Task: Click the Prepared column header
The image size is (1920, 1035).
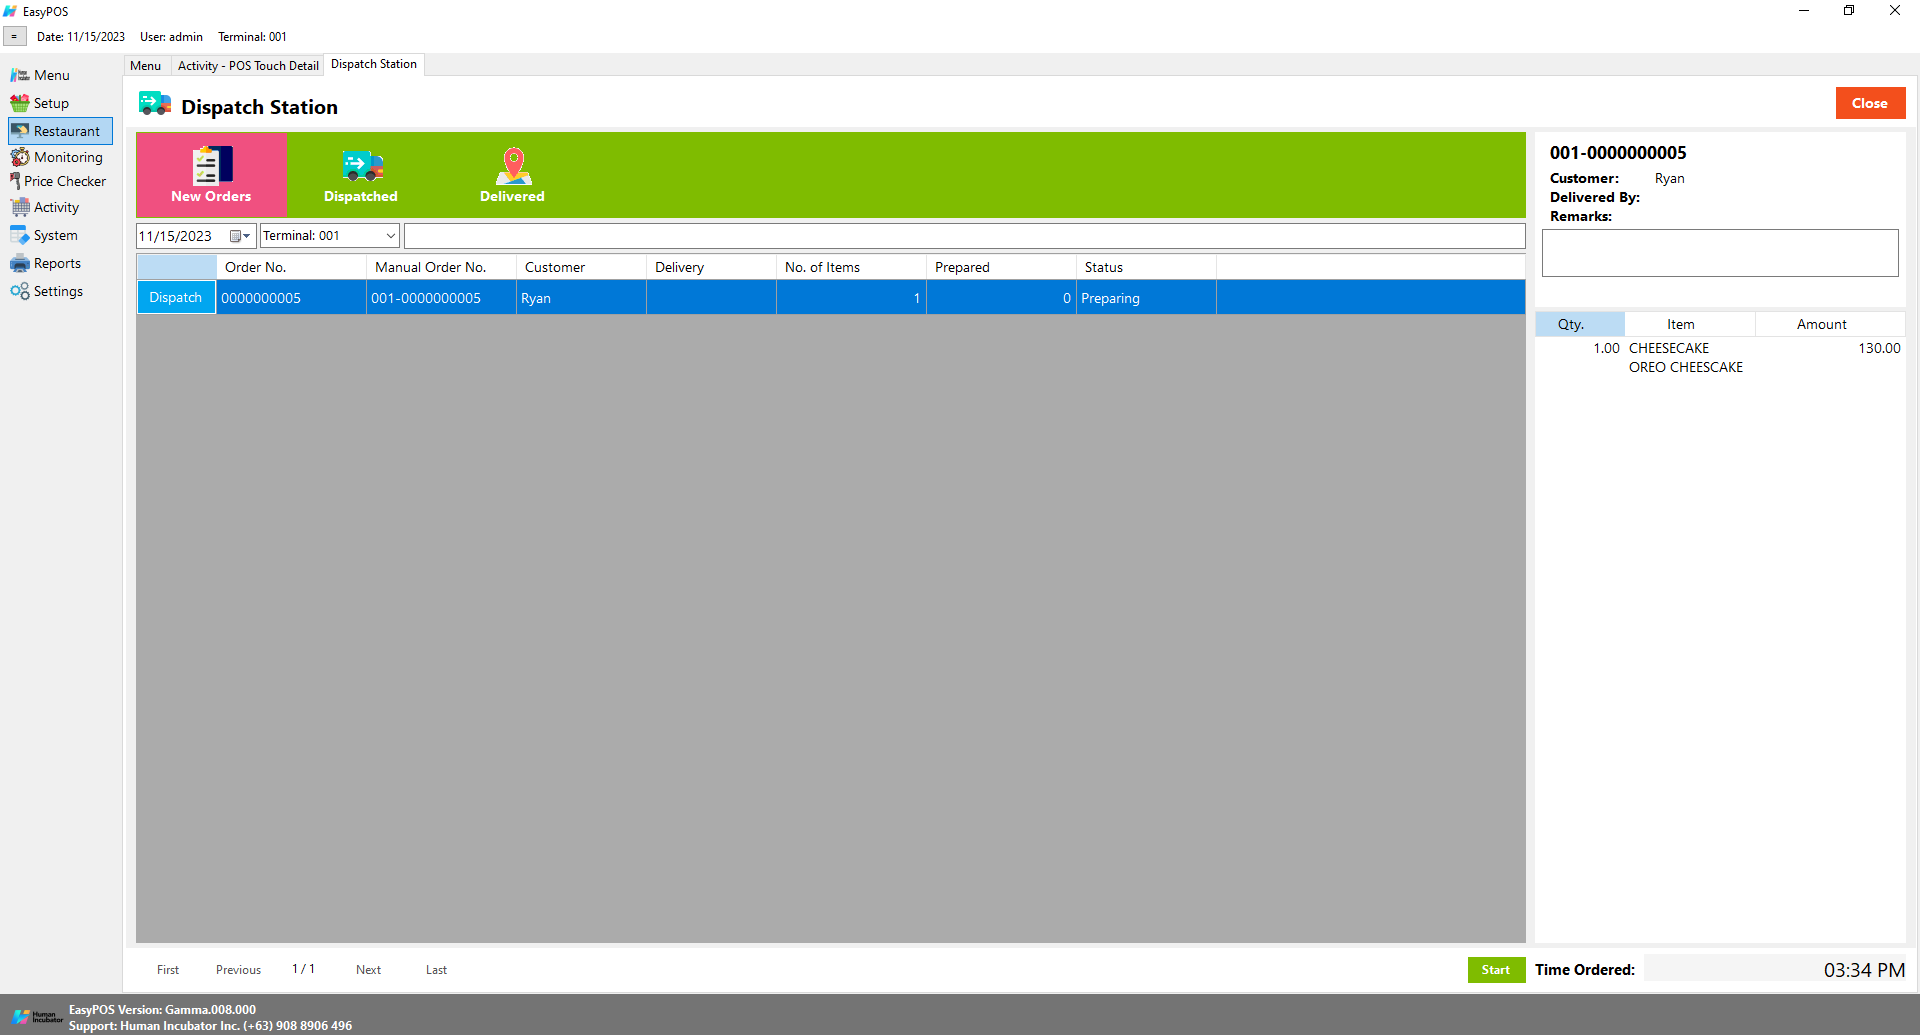Action: pyautogui.click(x=1001, y=267)
